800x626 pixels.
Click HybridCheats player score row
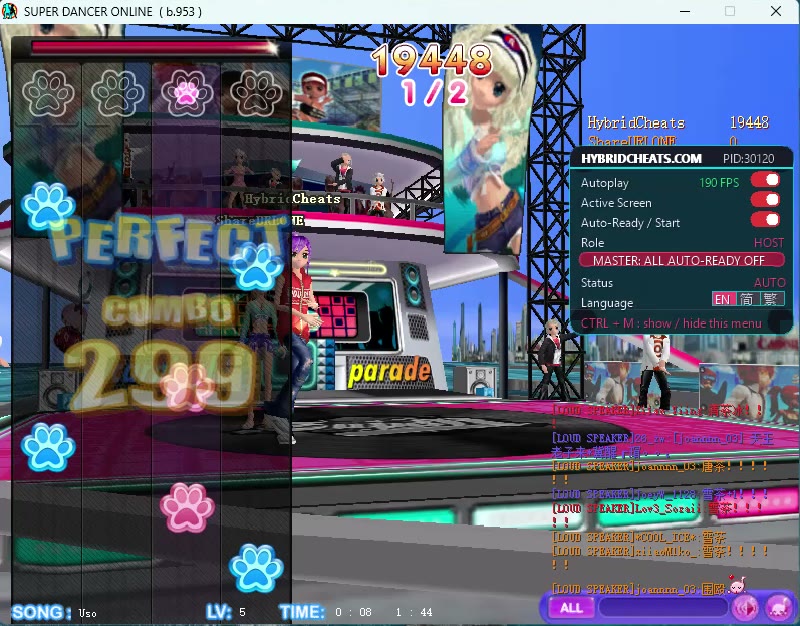(x=678, y=123)
